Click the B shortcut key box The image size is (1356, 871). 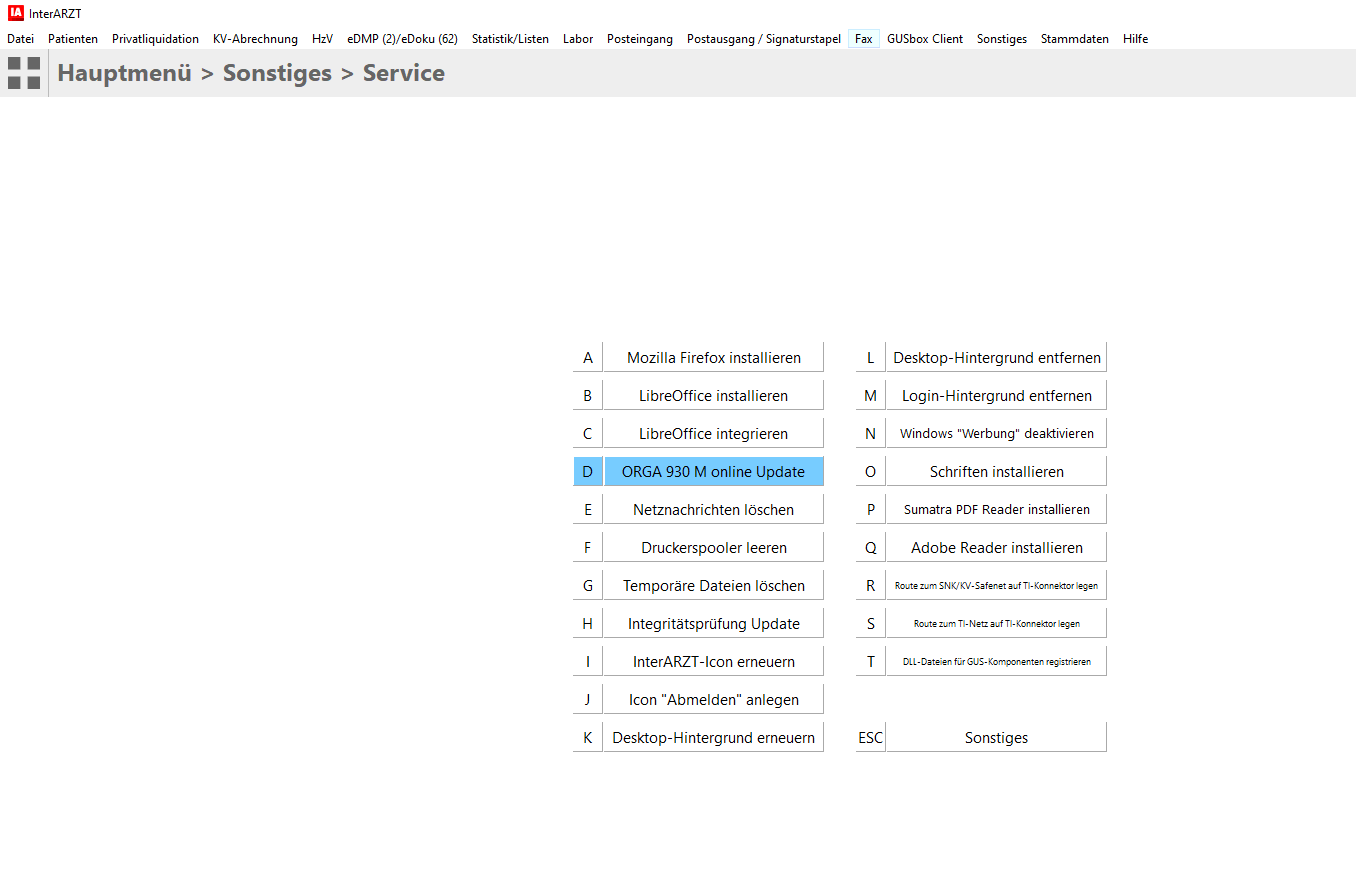(x=588, y=395)
